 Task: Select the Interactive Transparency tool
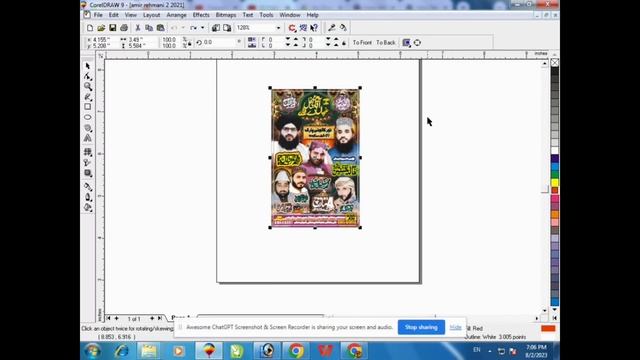click(x=88, y=162)
